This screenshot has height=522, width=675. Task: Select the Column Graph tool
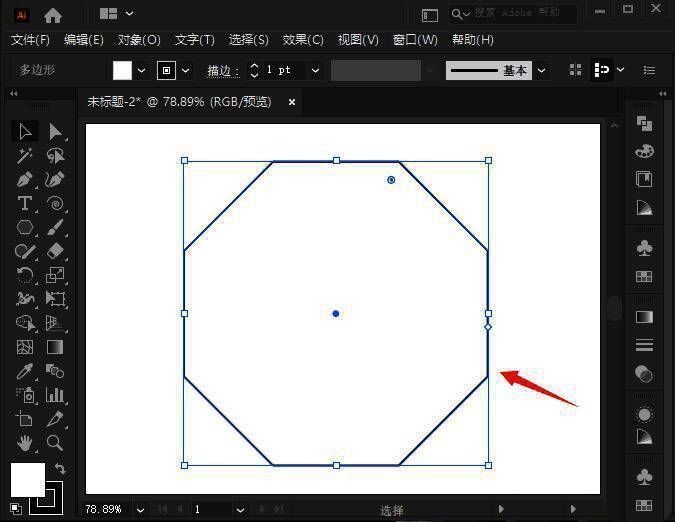pyautogui.click(x=55, y=395)
